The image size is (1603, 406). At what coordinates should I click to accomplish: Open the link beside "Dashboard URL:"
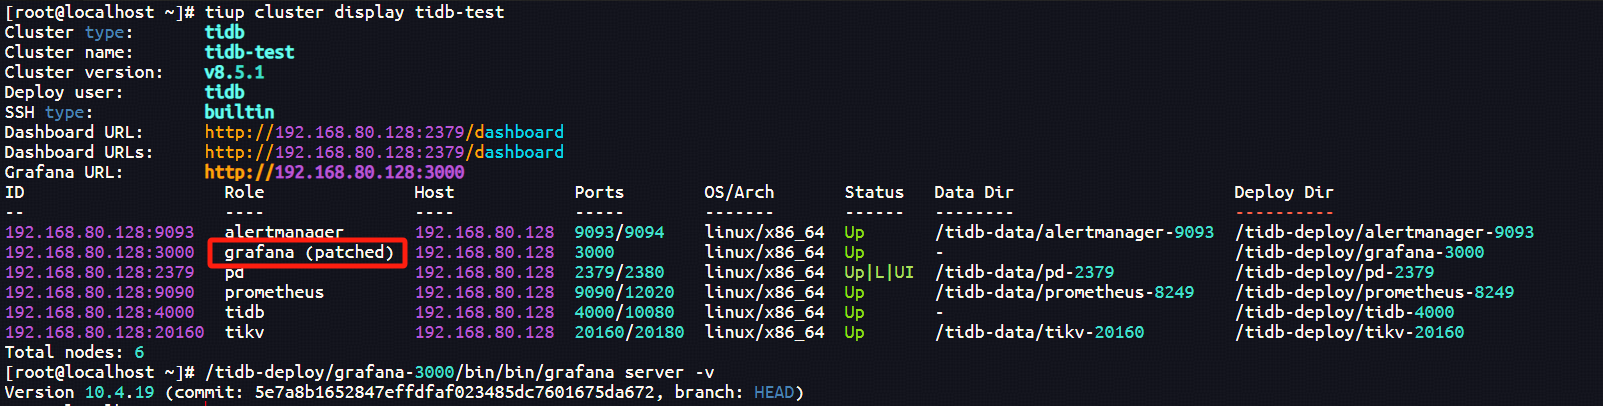tap(384, 132)
